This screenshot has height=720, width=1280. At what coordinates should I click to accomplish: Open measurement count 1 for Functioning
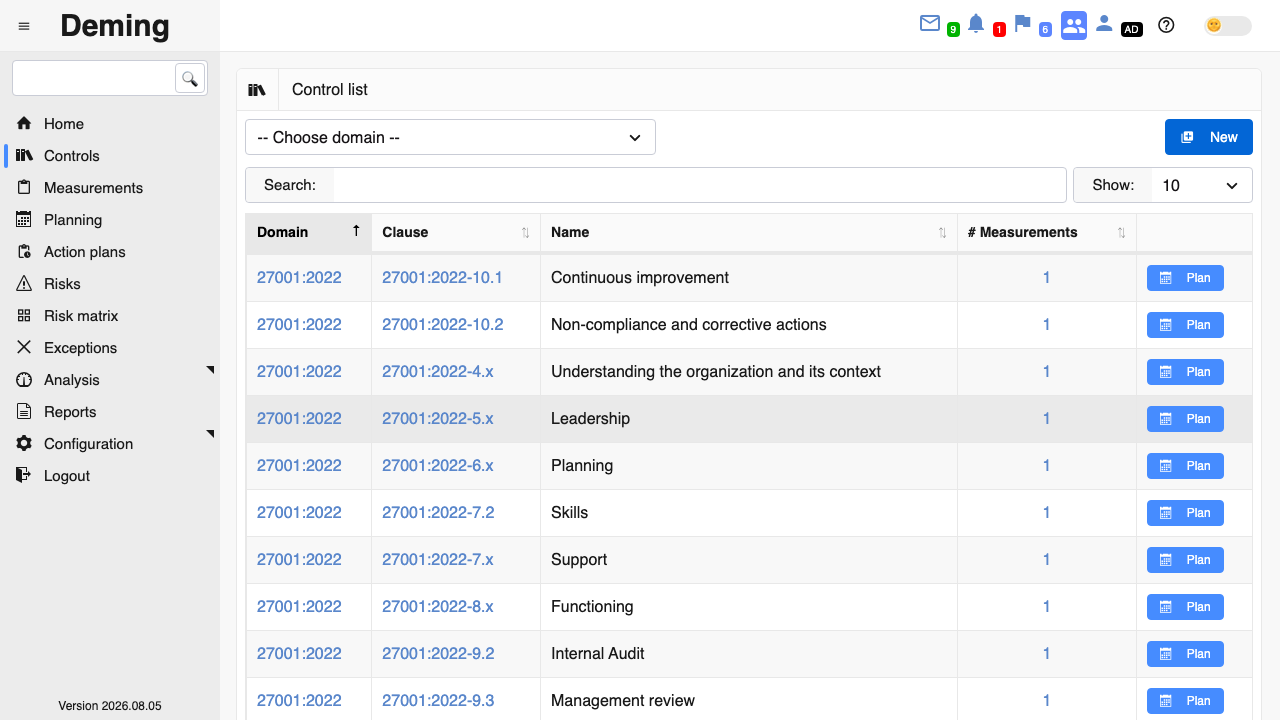point(1046,607)
